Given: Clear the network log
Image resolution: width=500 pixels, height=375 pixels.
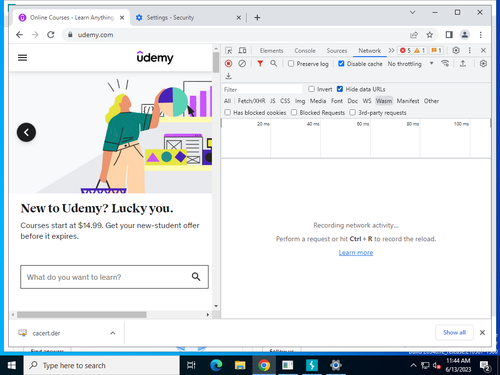Looking at the screenshot, I should 242,63.
